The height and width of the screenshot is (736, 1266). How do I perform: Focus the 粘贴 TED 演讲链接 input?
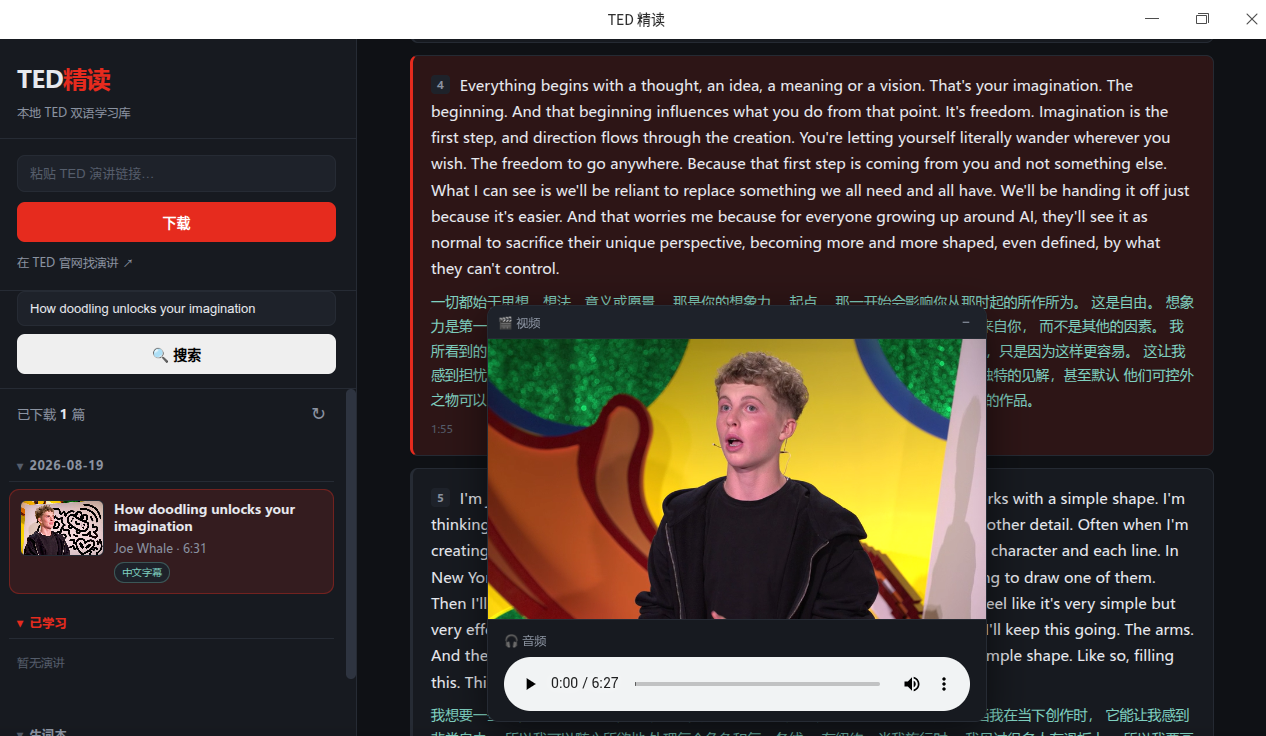tap(176, 173)
